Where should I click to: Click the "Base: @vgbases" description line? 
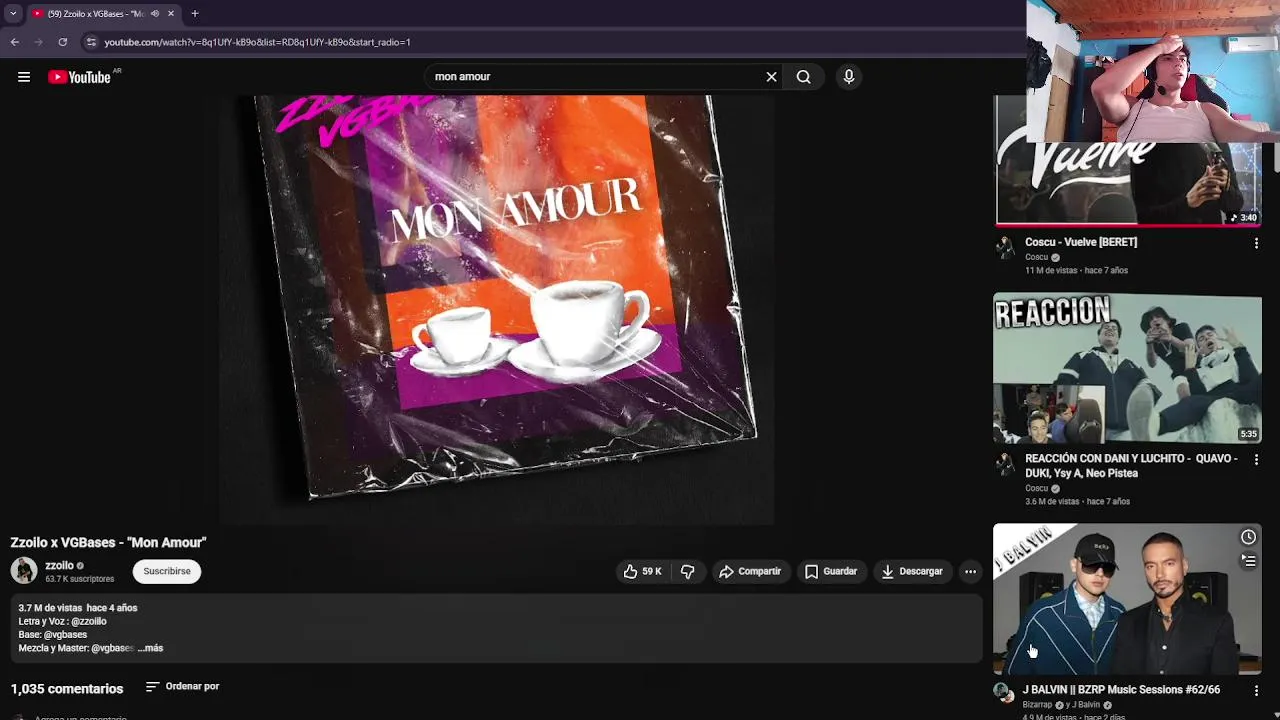(53, 634)
